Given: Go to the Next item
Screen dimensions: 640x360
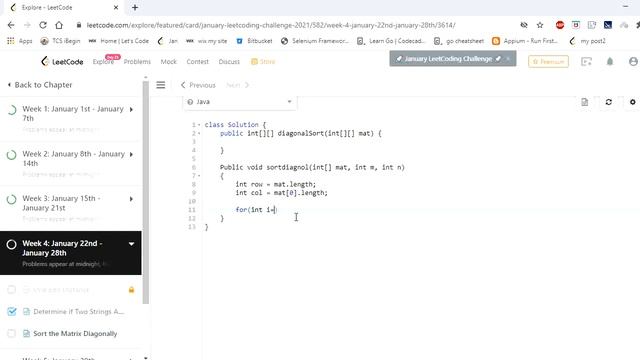Looking at the screenshot, I should click(x=238, y=85).
